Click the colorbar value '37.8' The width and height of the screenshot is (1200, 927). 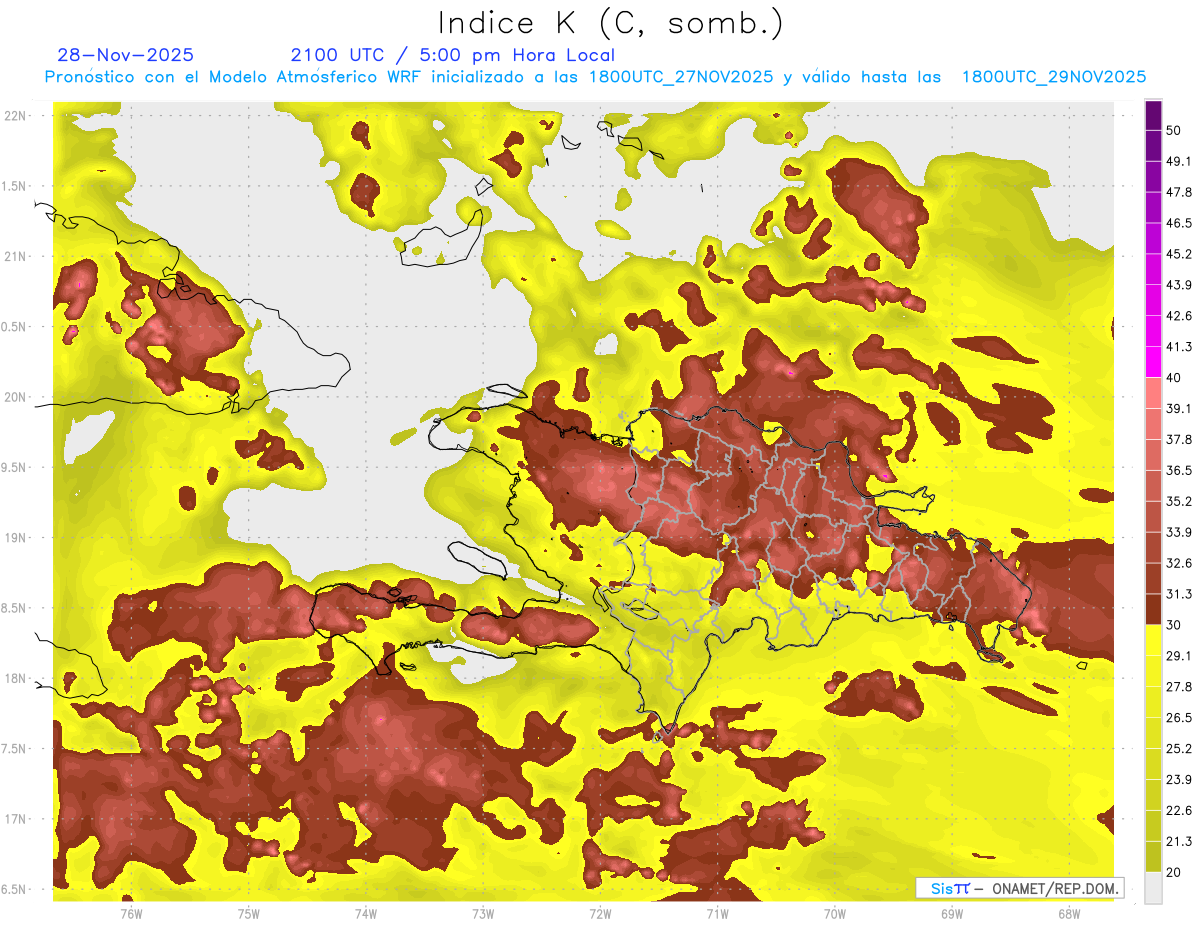click(x=1178, y=439)
